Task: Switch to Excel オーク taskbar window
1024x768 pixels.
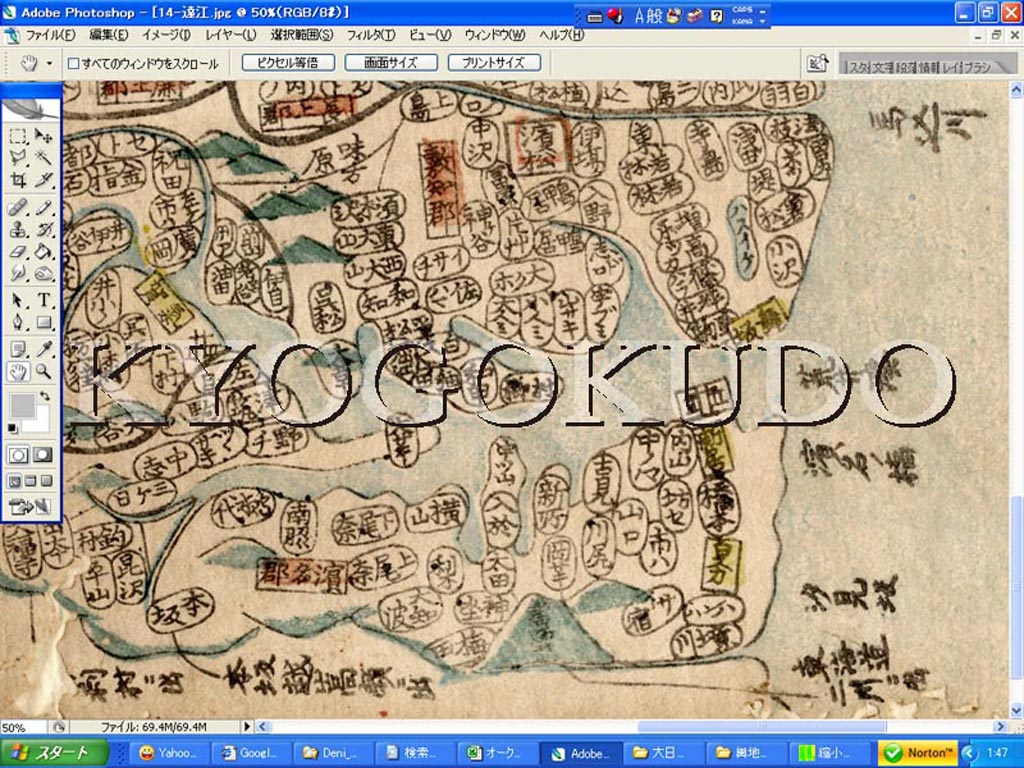Action: click(499, 753)
